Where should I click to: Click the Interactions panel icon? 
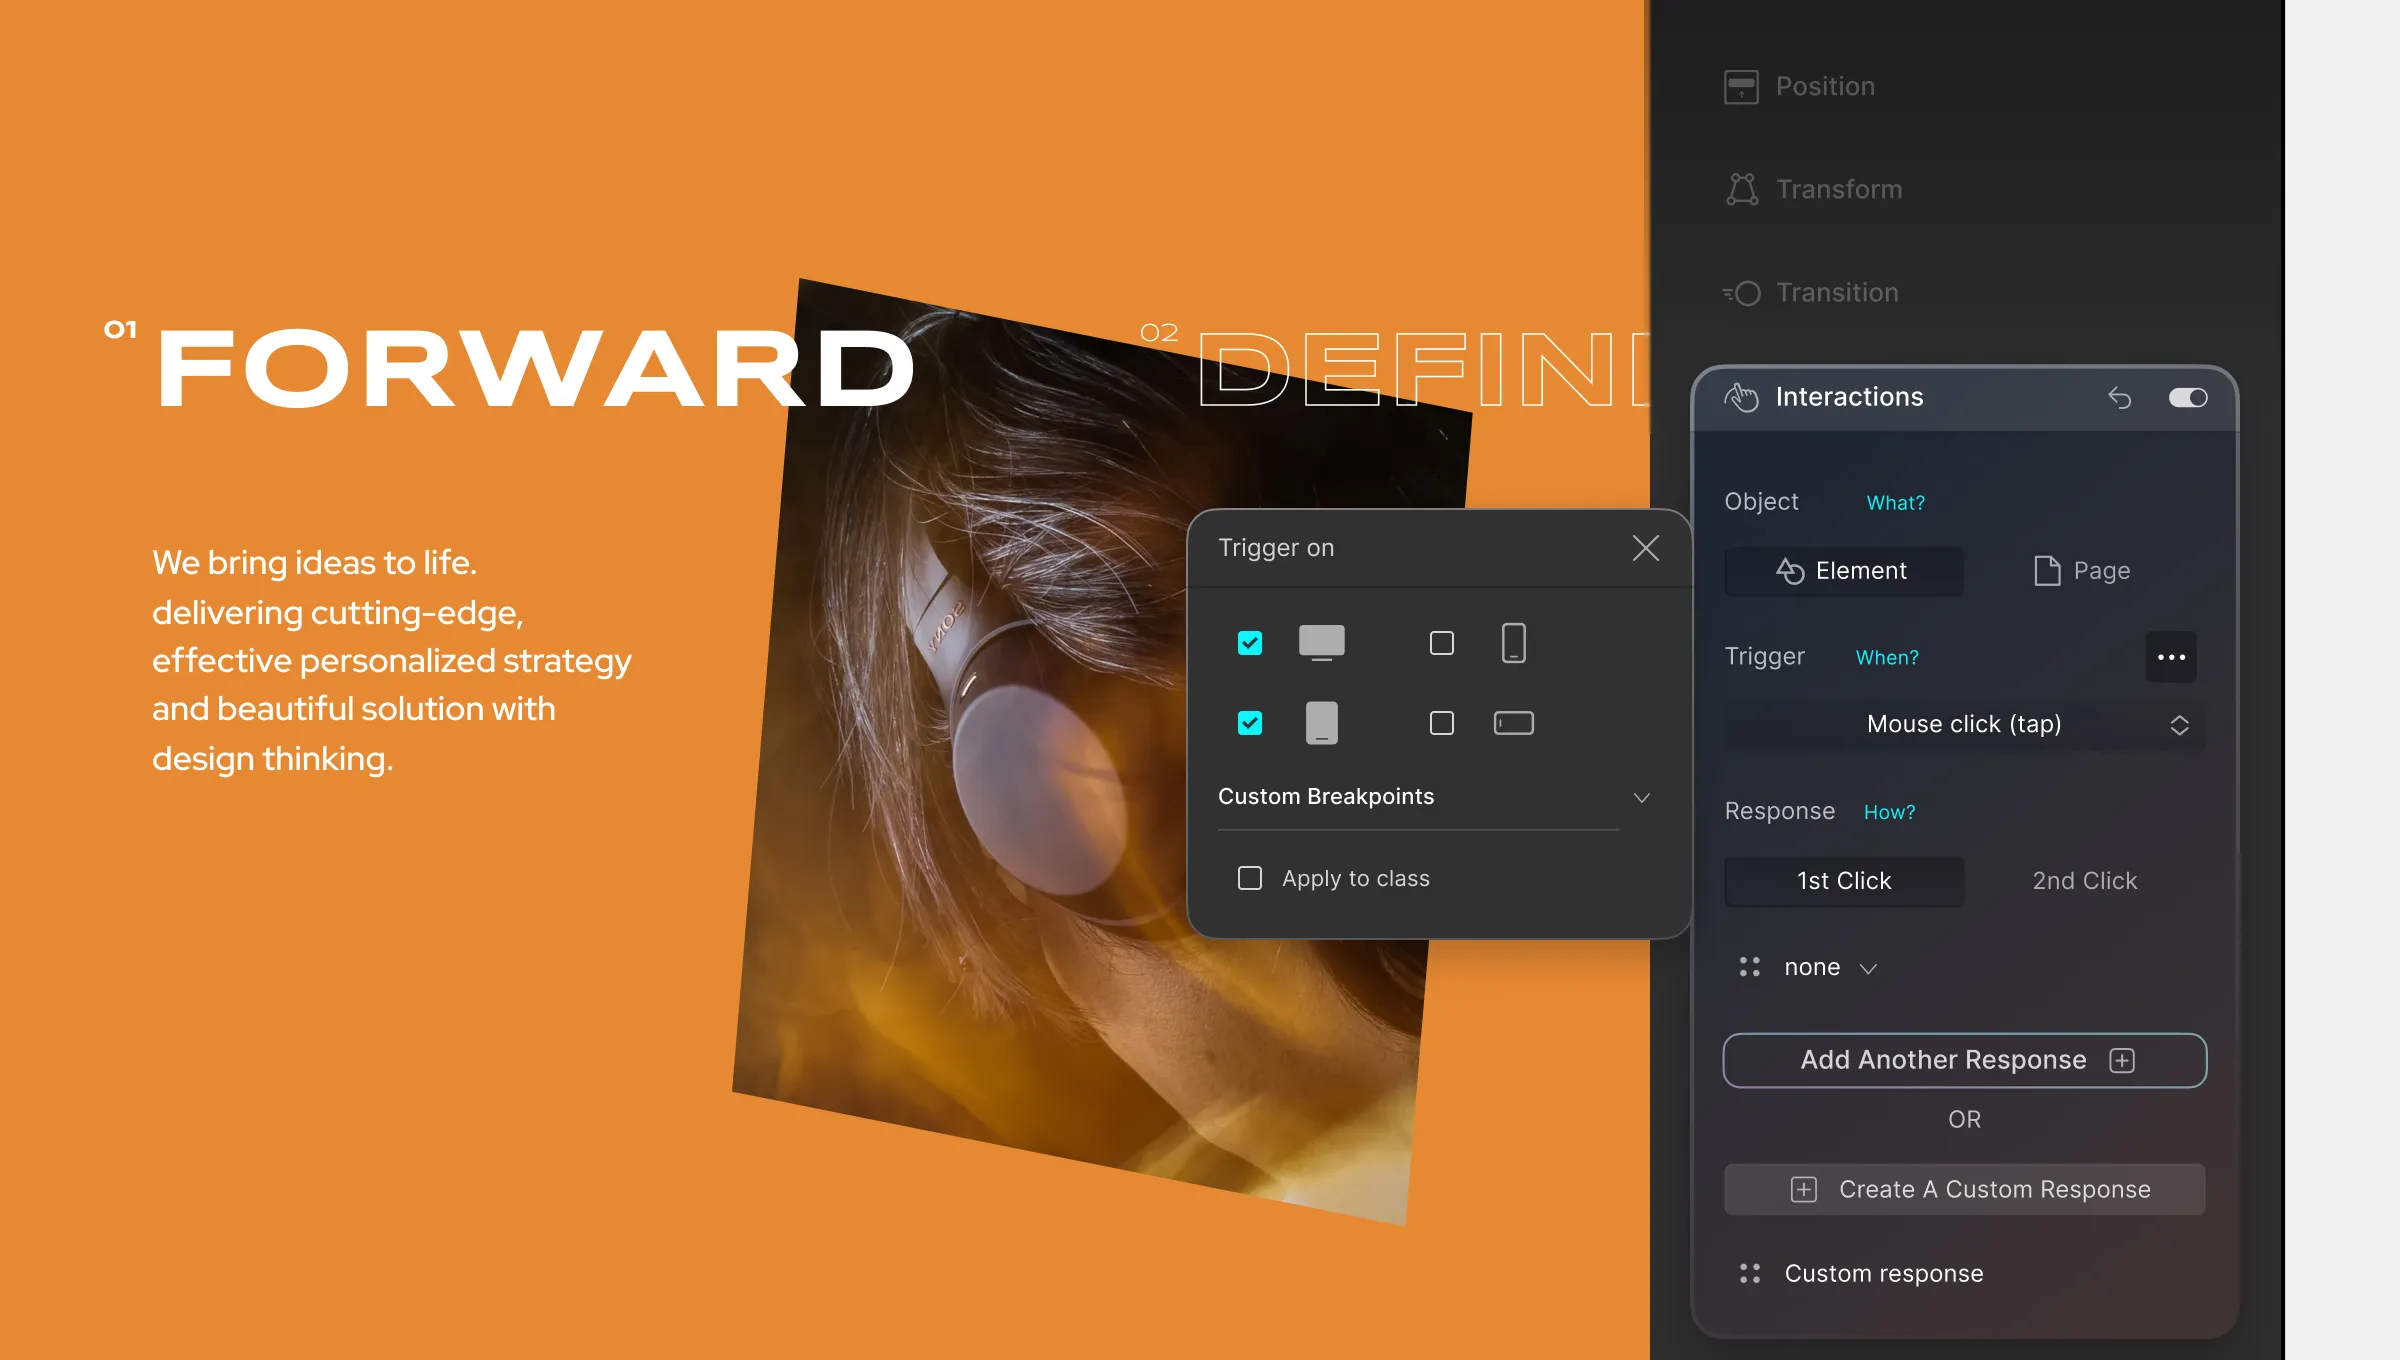[x=1744, y=396]
